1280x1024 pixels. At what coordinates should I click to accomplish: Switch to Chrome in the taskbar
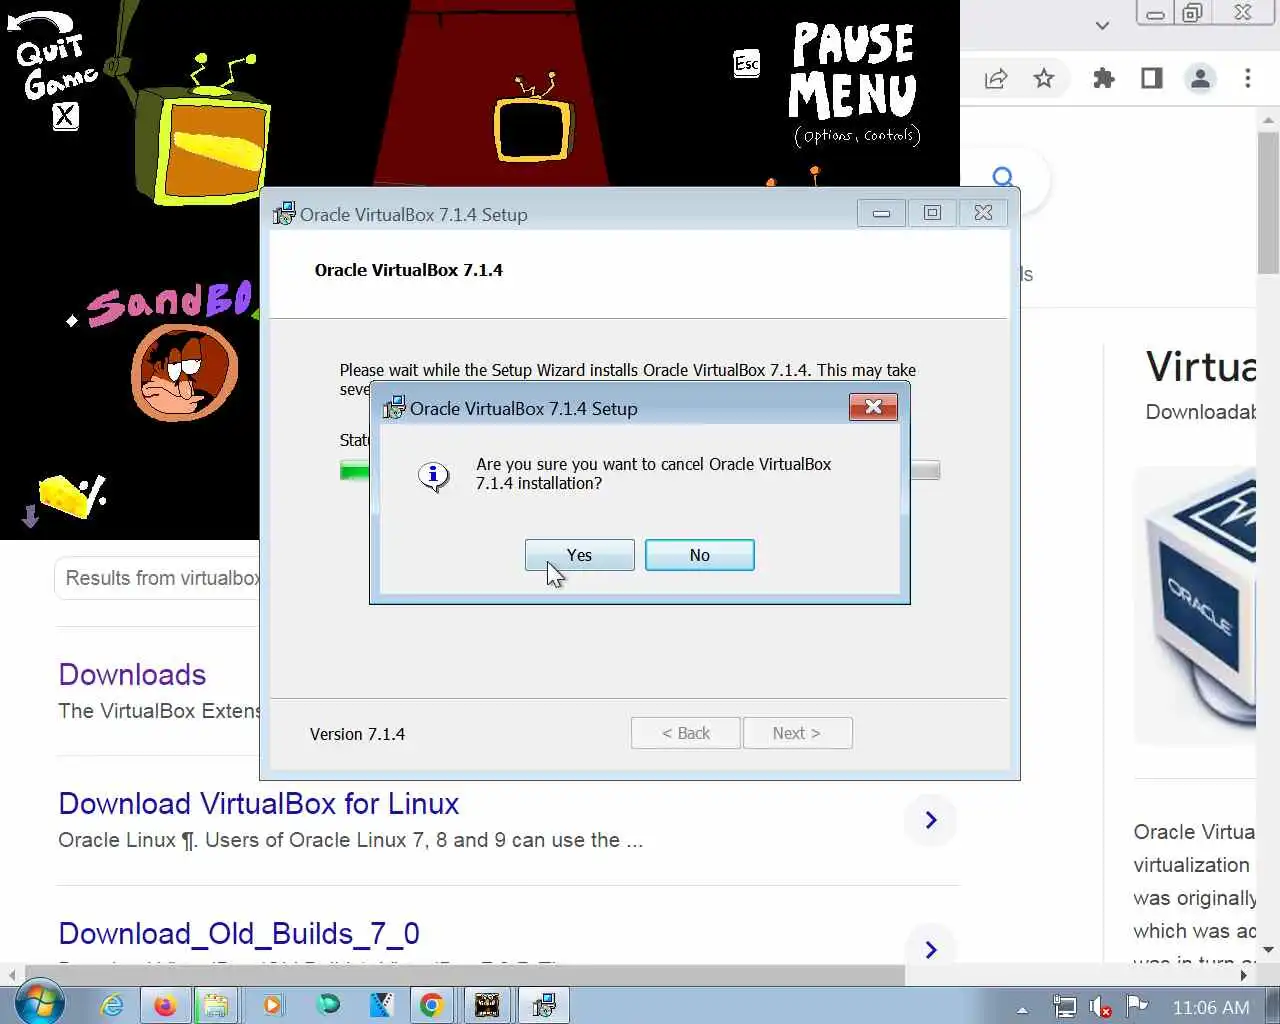pyautogui.click(x=432, y=1005)
